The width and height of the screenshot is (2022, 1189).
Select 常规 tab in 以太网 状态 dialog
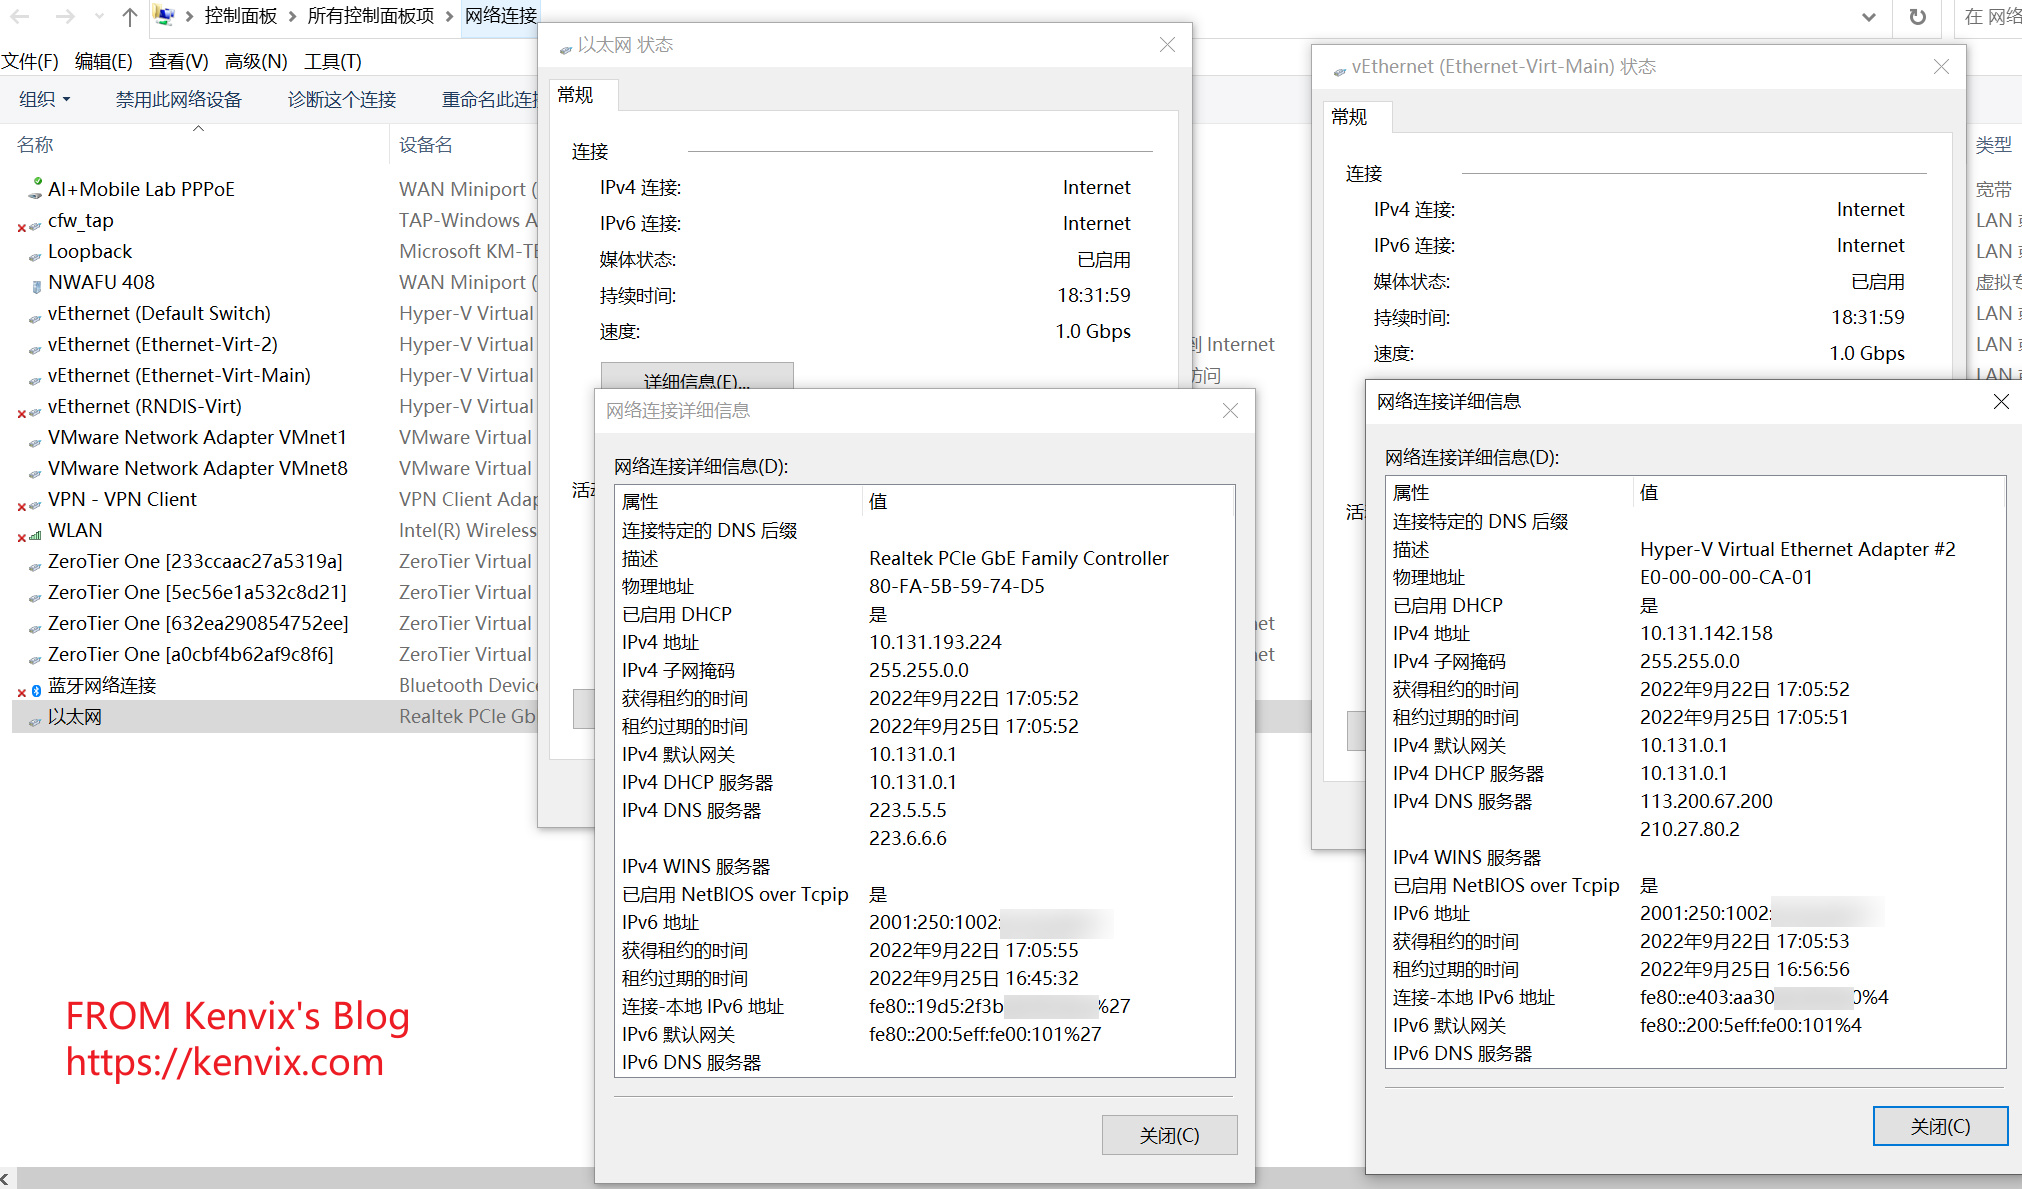575,95
